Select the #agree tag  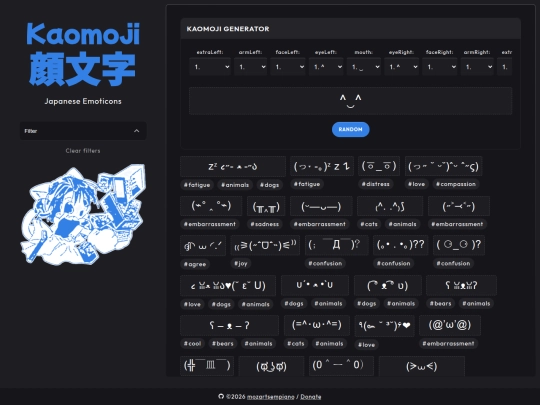195,264
